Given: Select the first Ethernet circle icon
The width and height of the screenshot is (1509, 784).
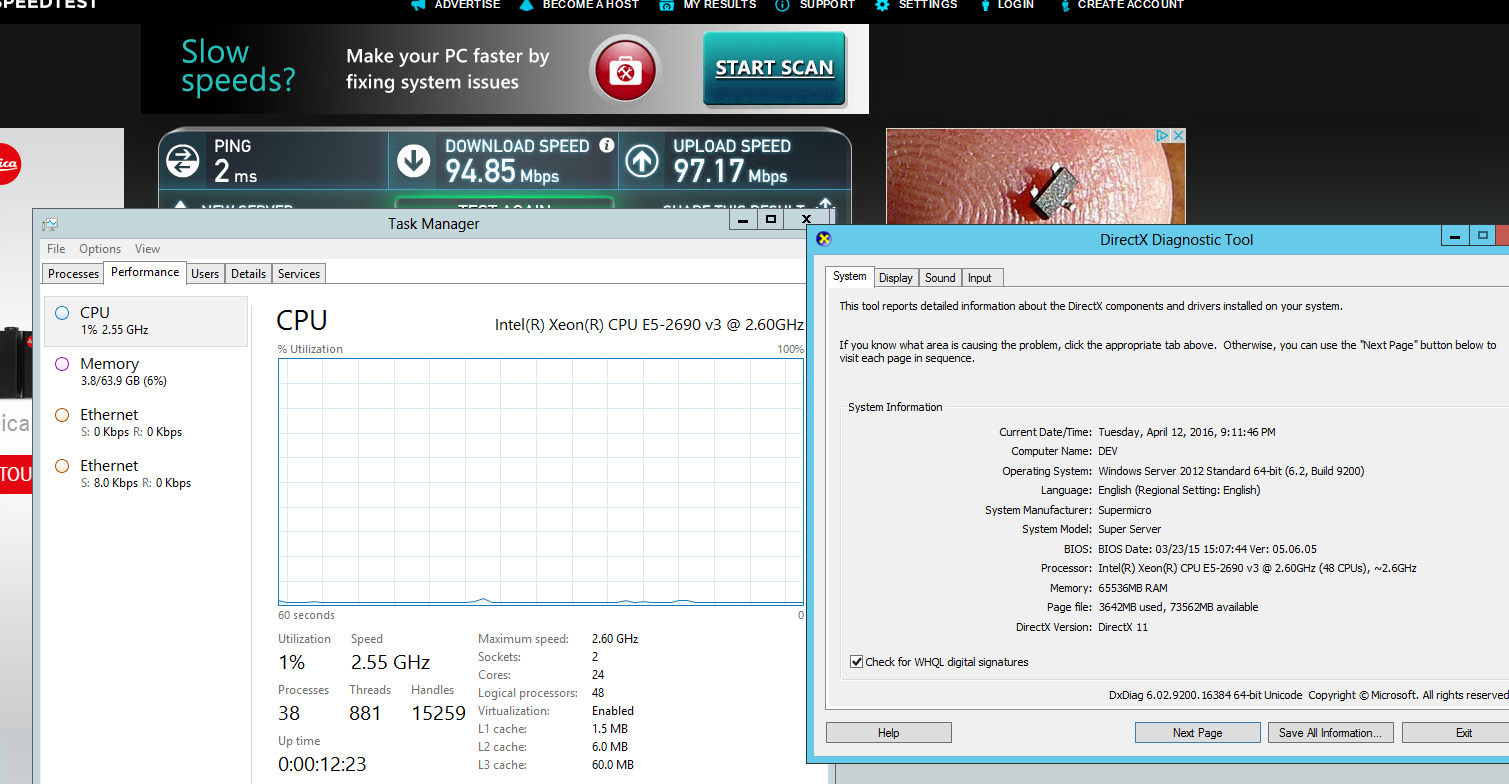Looking at the screenshot, I should (62, 415).
